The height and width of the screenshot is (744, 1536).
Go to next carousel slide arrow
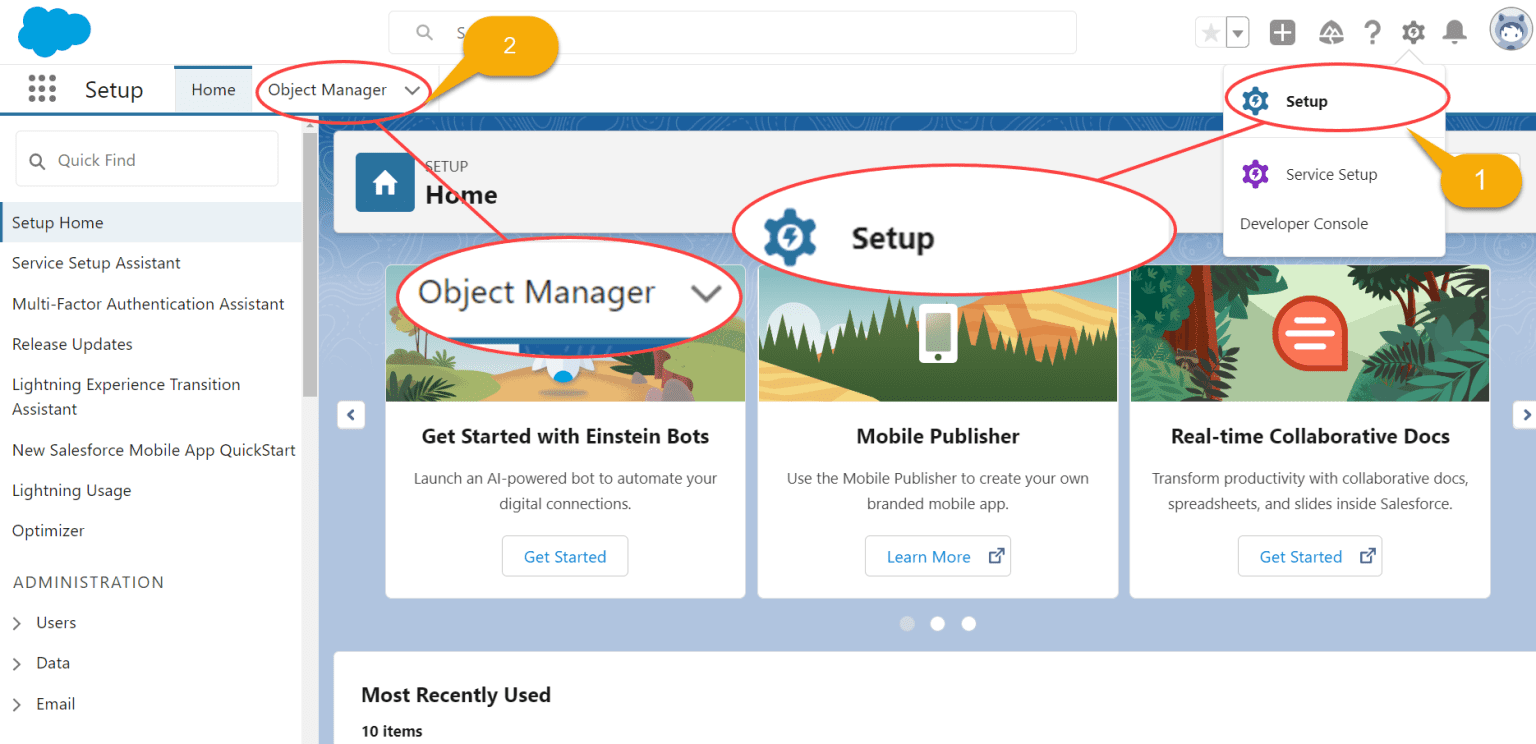[1525, 414]
